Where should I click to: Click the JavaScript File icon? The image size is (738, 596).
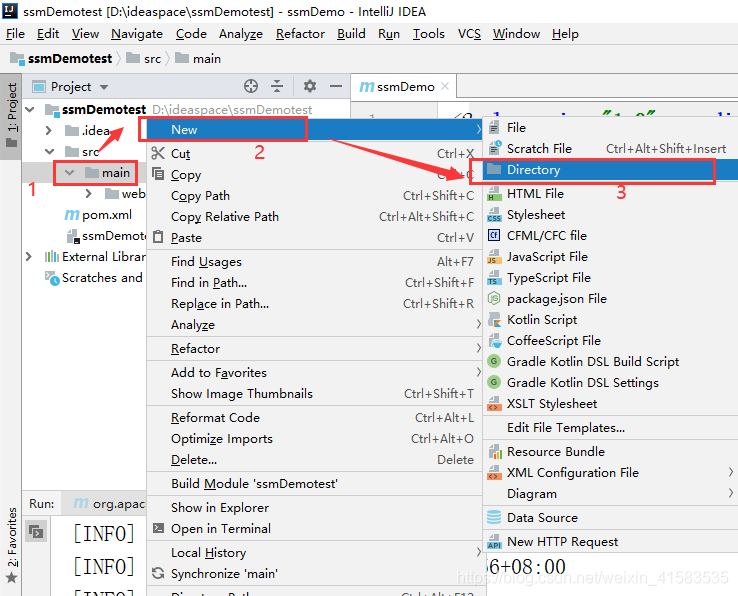coord(493,257)
